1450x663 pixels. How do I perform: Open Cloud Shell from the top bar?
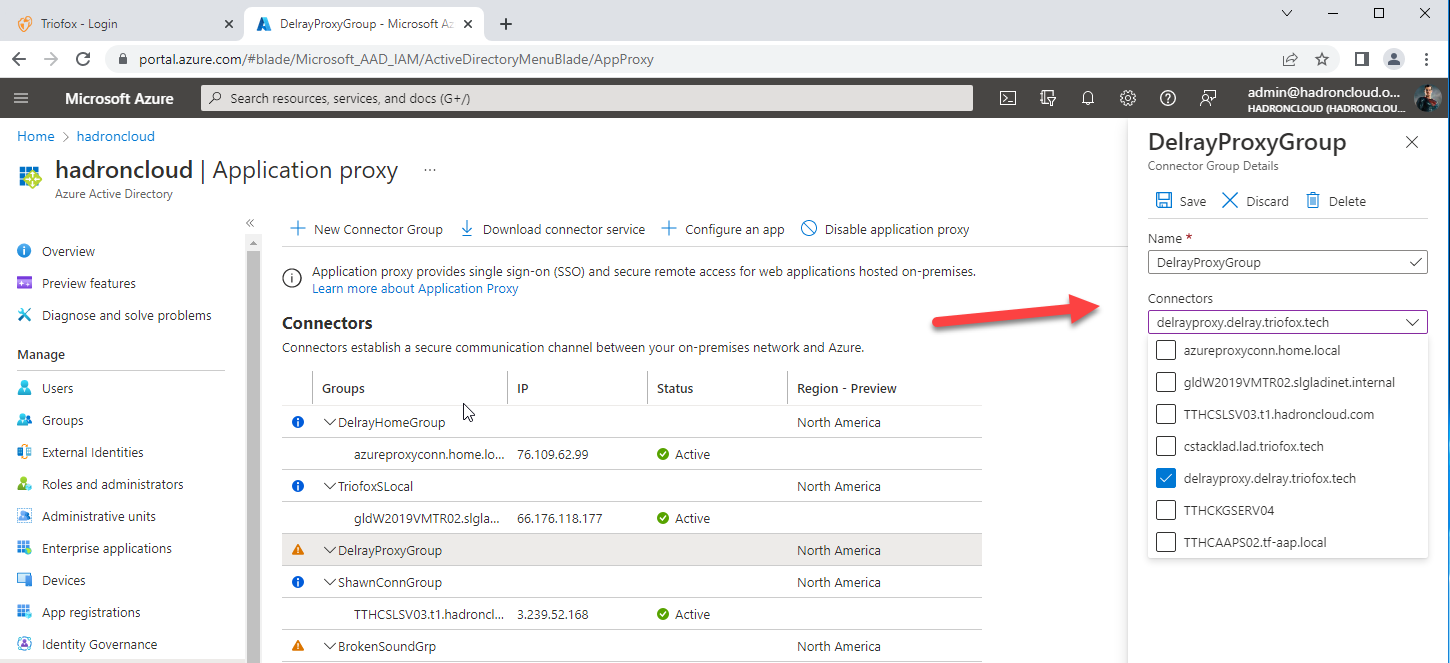(x=1009, y=98)
